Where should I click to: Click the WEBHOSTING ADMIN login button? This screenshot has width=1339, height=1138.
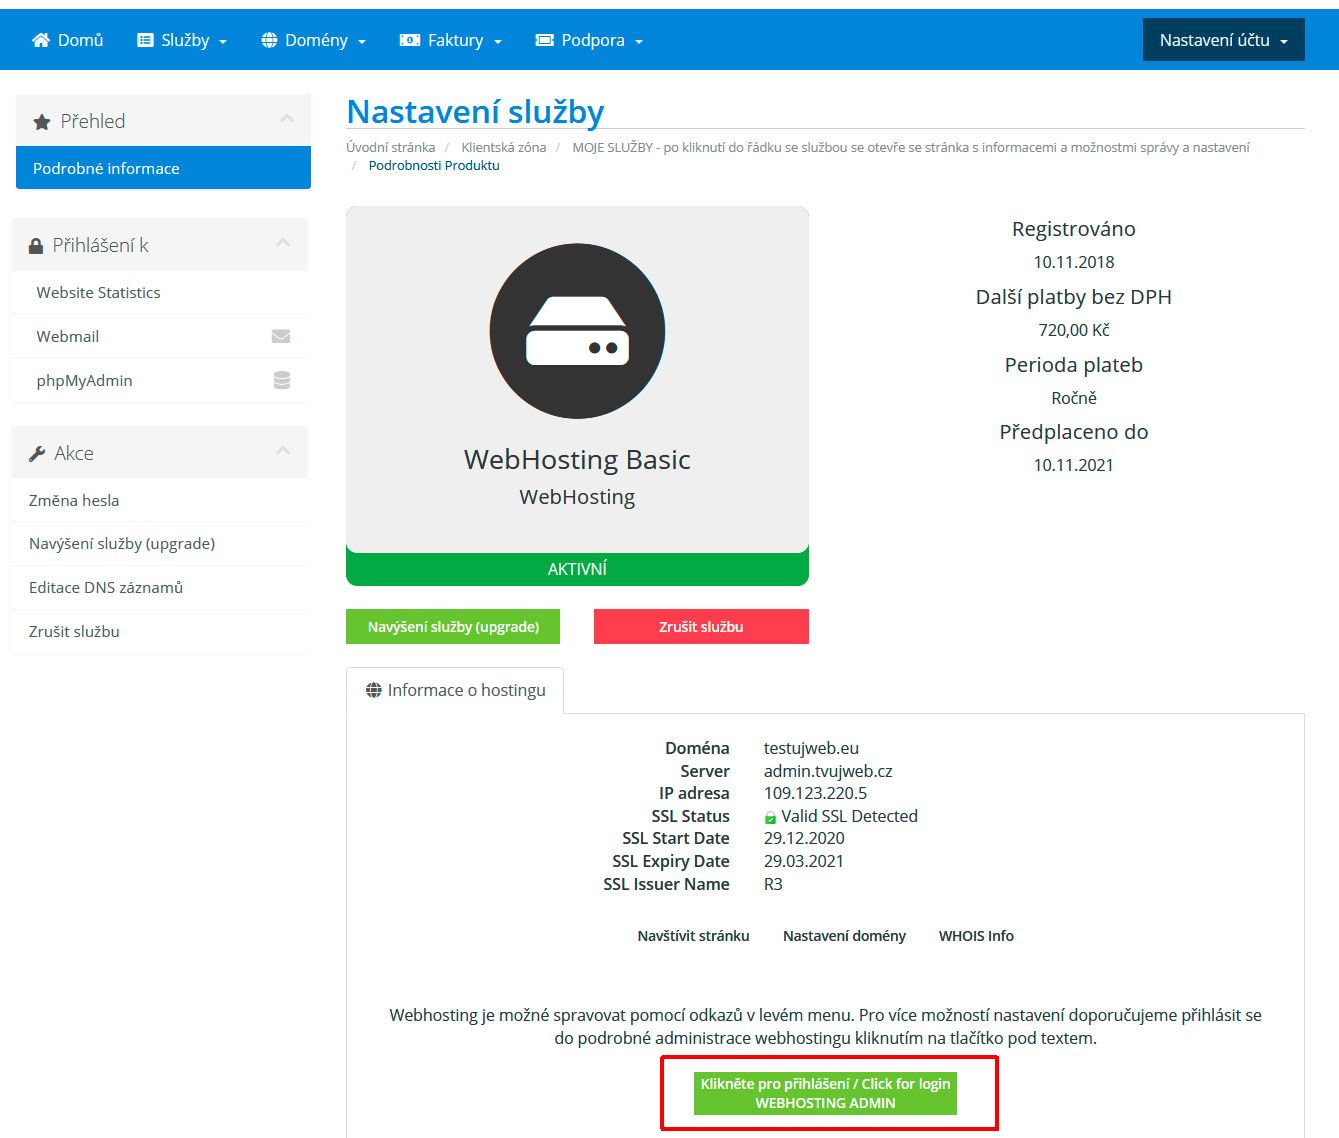point(825,1093)
